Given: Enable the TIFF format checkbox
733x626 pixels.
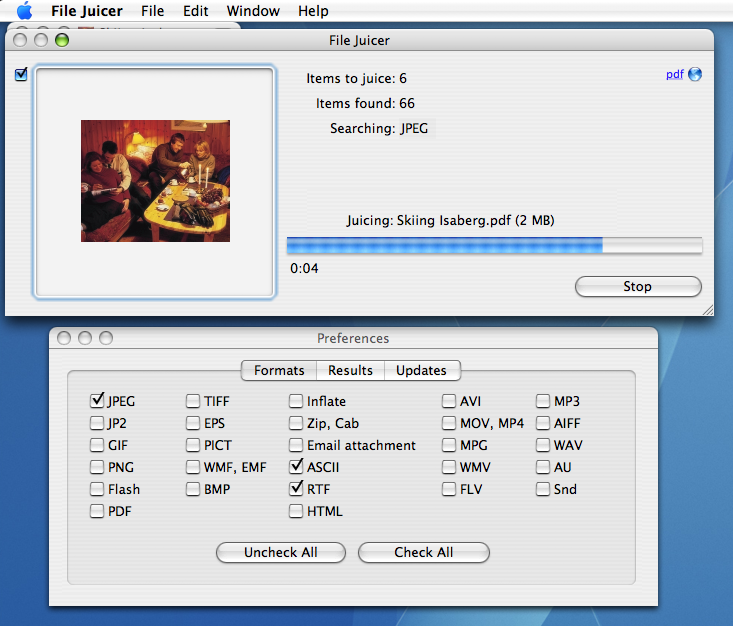Looking at the screenshot, I should [193, 401].
